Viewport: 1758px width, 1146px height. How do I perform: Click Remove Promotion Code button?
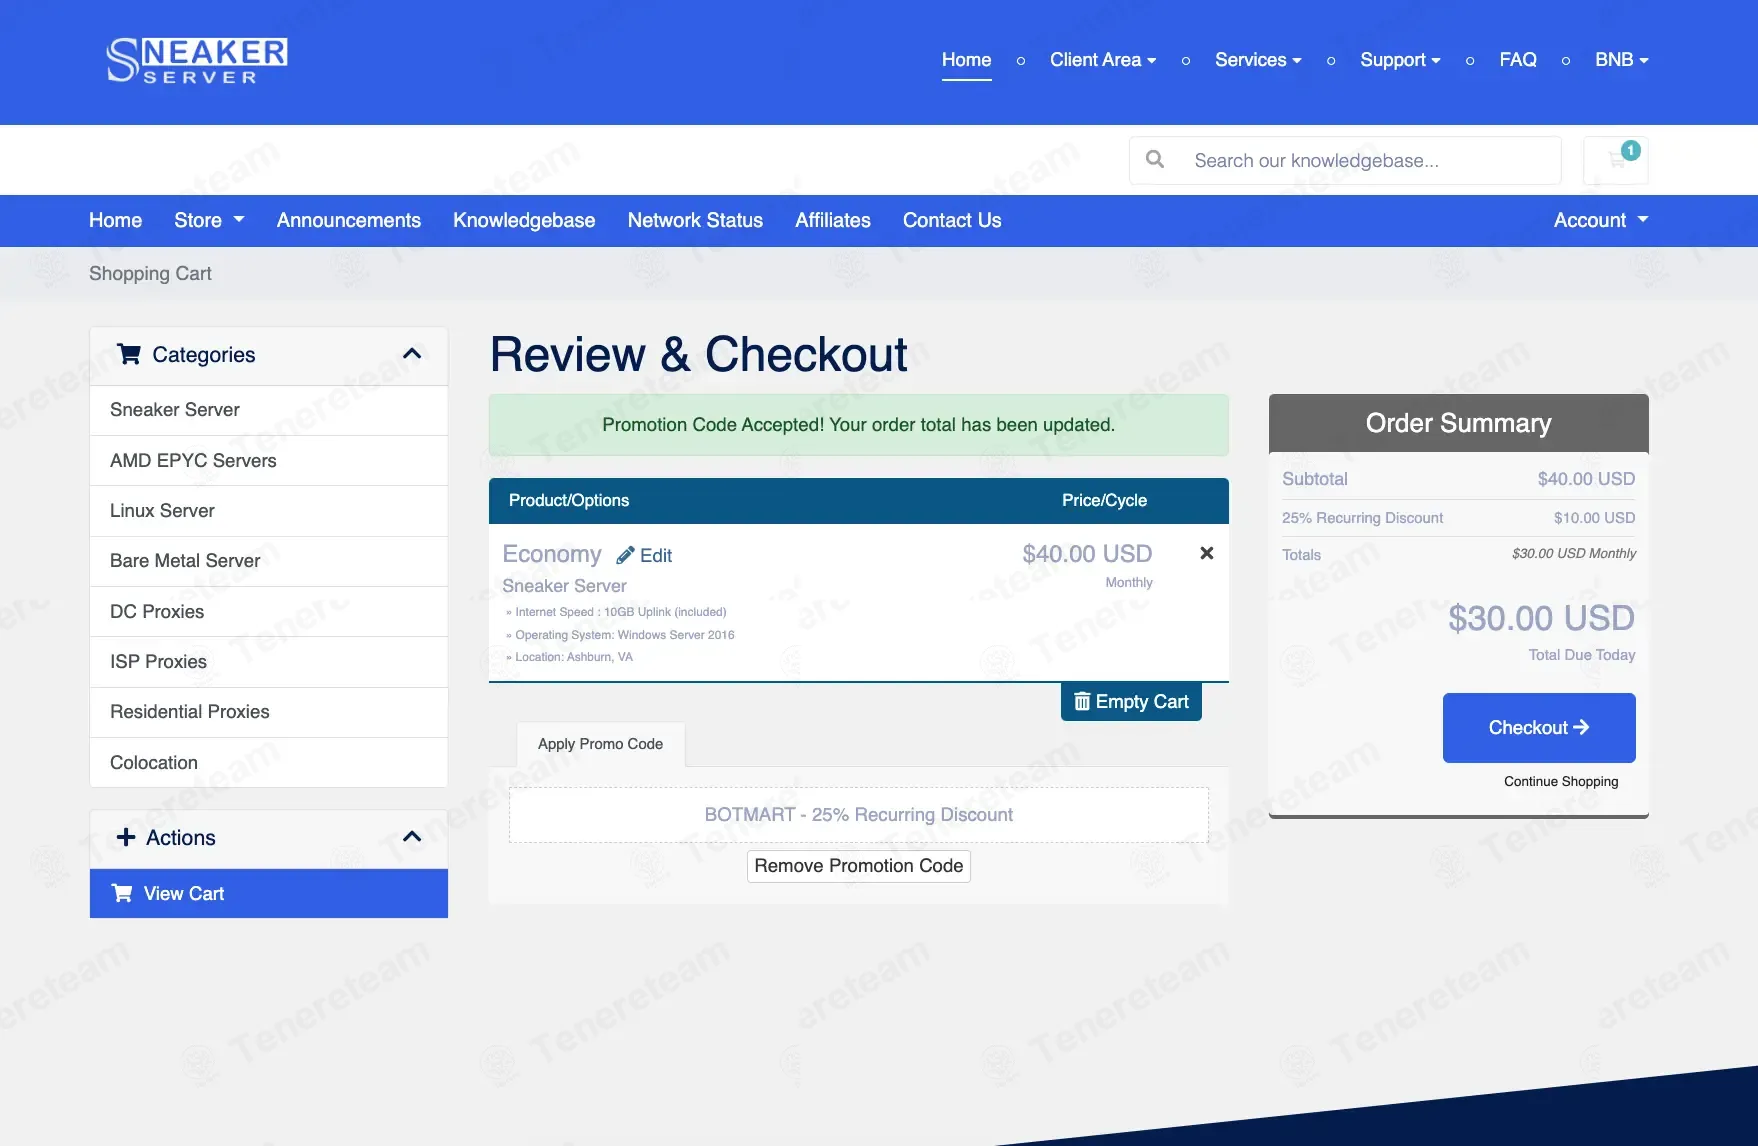(859, 866)
